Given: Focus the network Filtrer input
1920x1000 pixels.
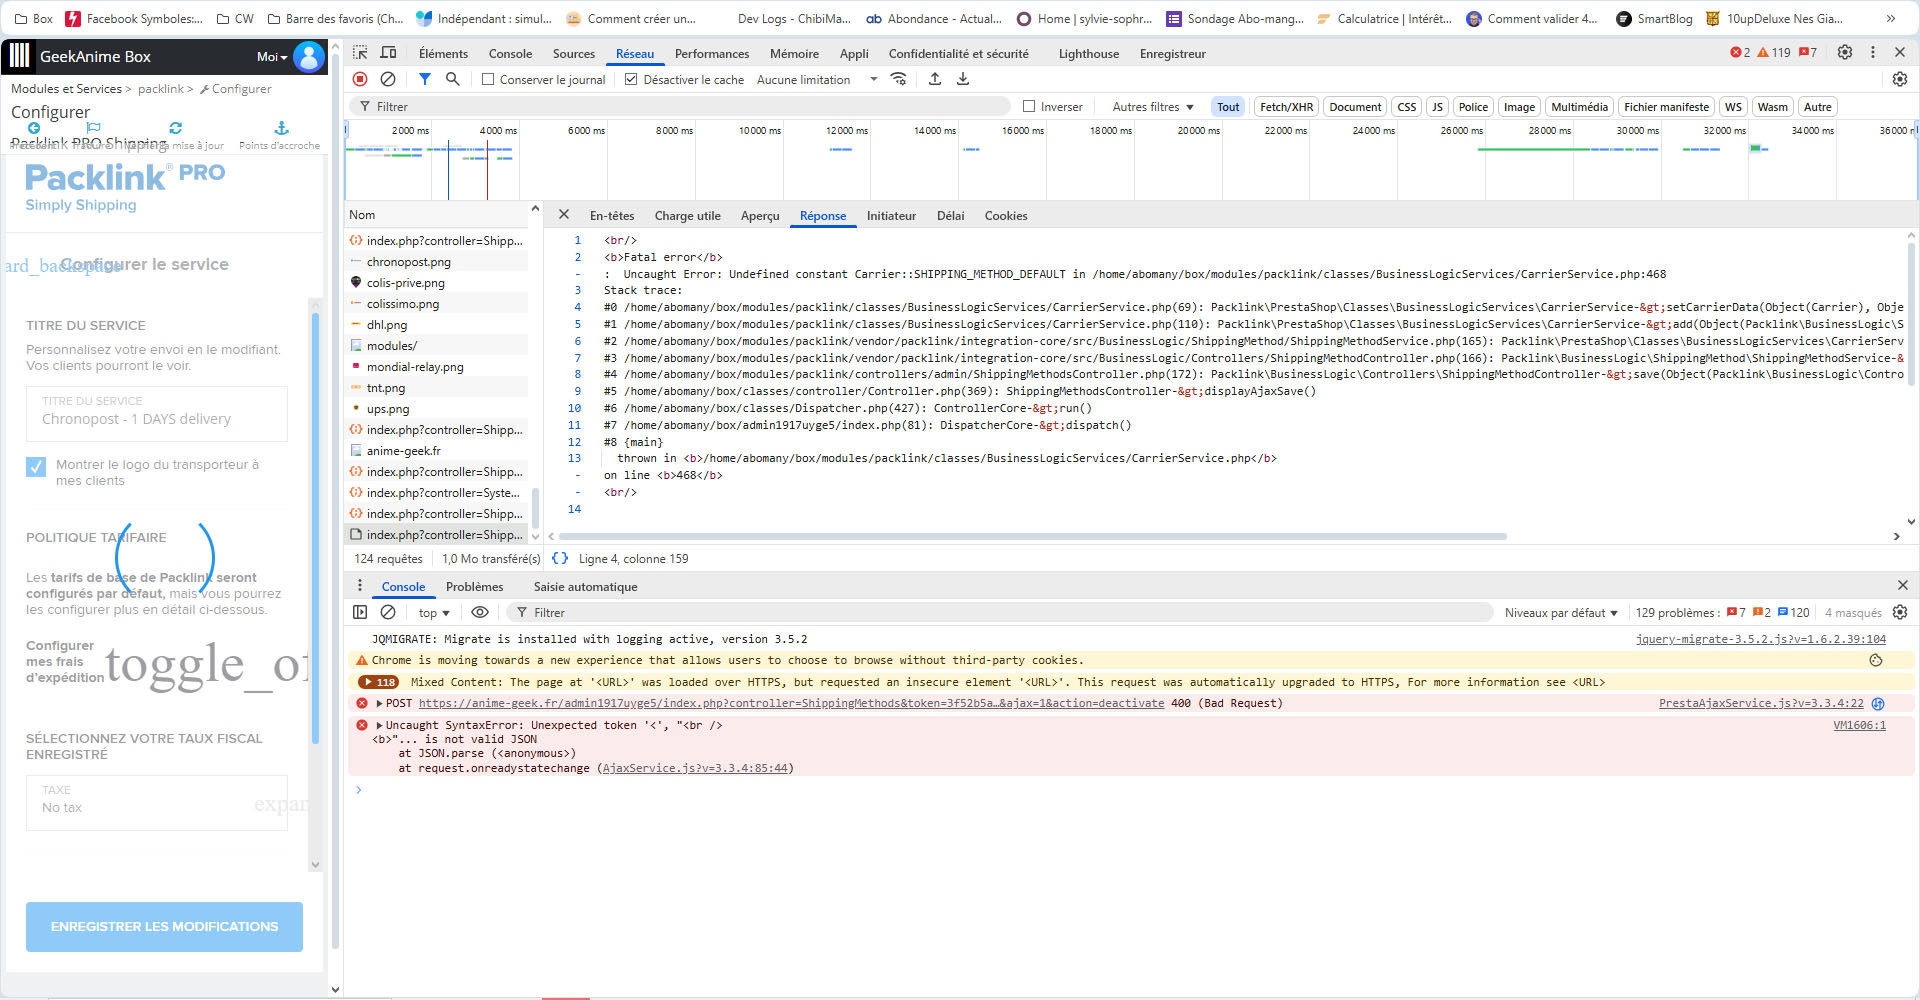Looking at the screenshot, I should point(680,106).
